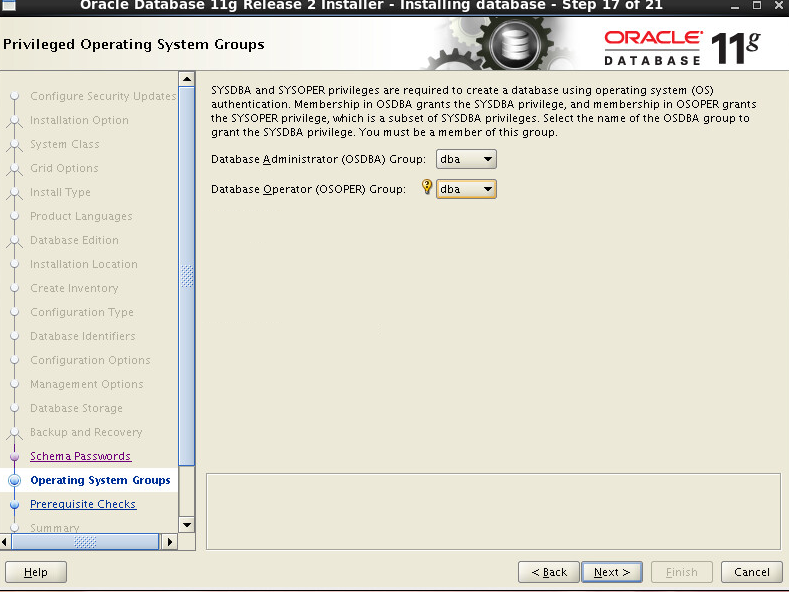Go back with the Back button
This screenshot has height=592, width=789.
click(x=549, y=572)
